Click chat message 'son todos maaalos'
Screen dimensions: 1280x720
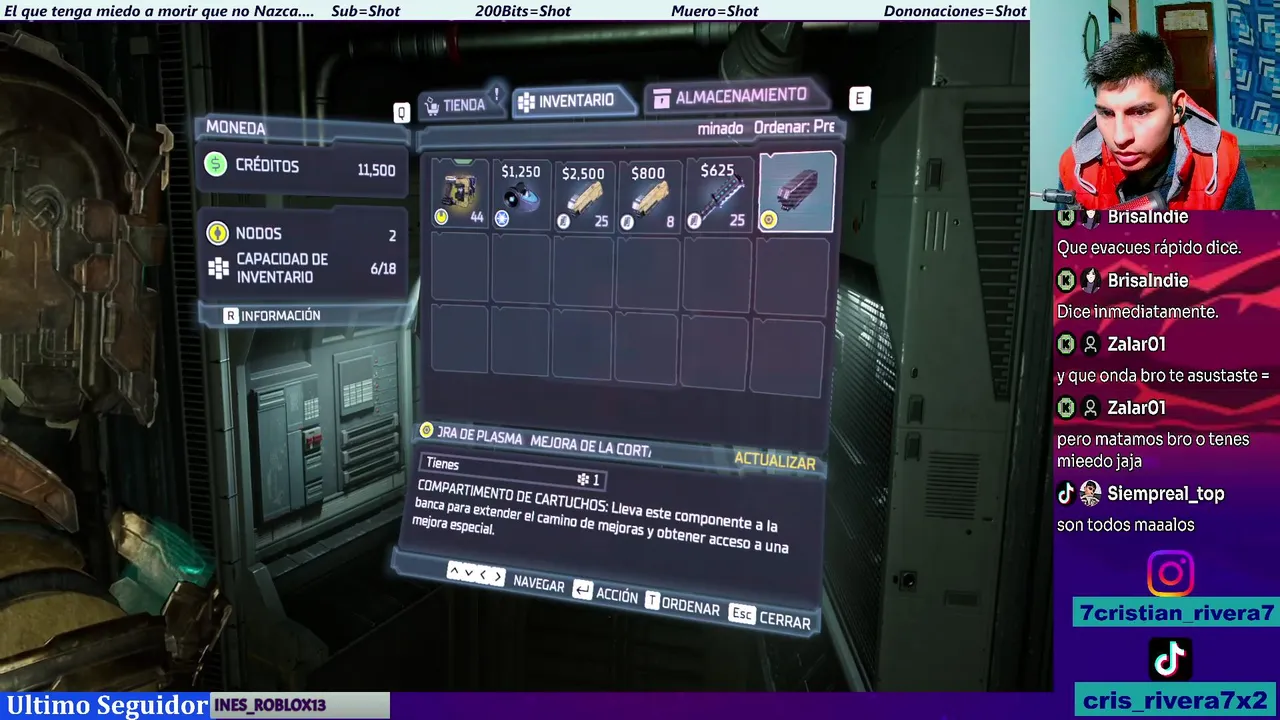click(x=1125, y=525)
